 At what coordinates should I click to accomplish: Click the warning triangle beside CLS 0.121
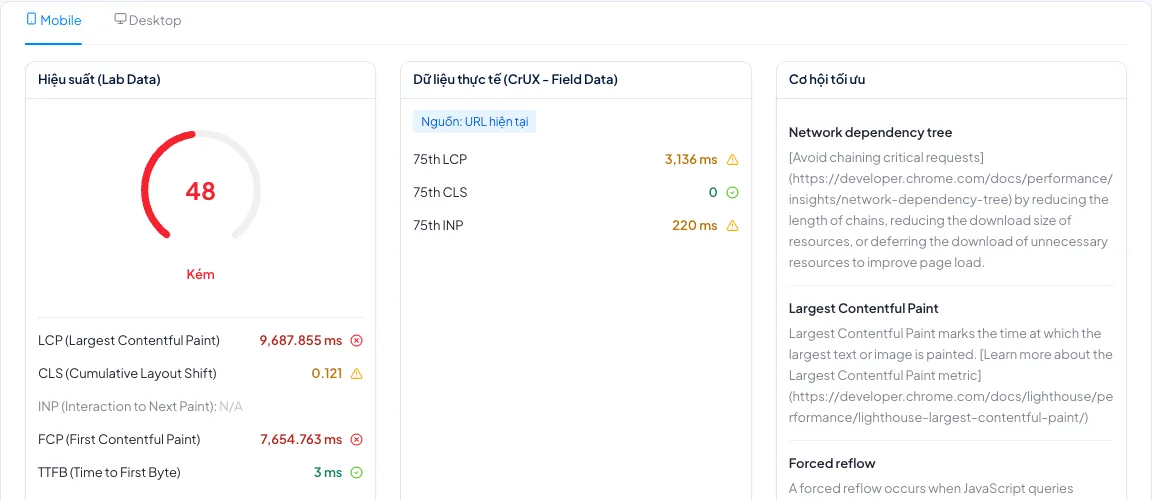(x=356, y=374)
